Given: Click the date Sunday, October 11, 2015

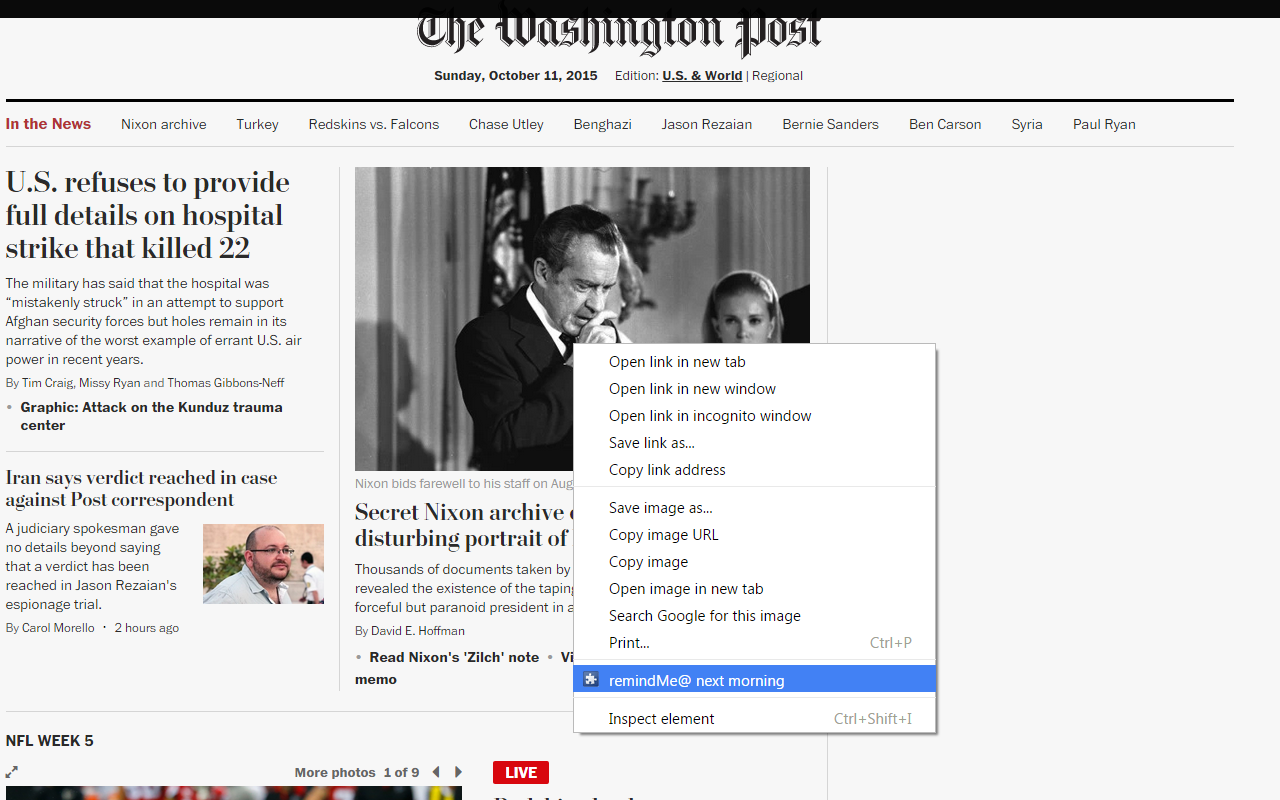Looking at the screenshot, I should (x=516, y=76).
